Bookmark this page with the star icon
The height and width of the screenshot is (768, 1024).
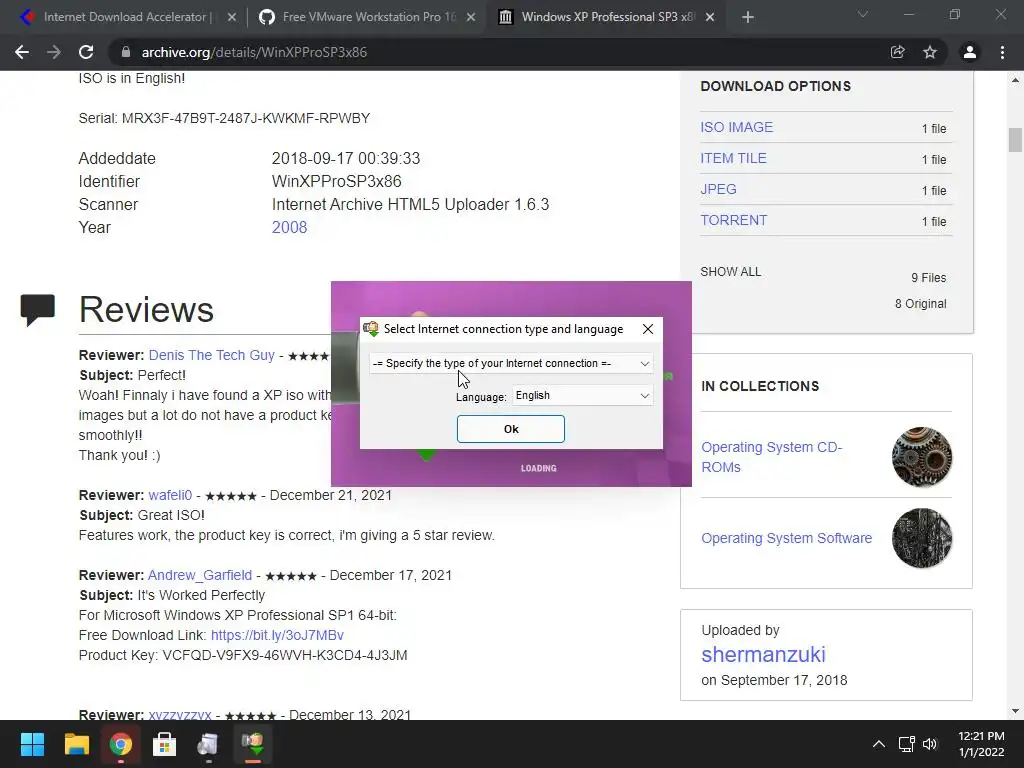click(x=930, y=52)
